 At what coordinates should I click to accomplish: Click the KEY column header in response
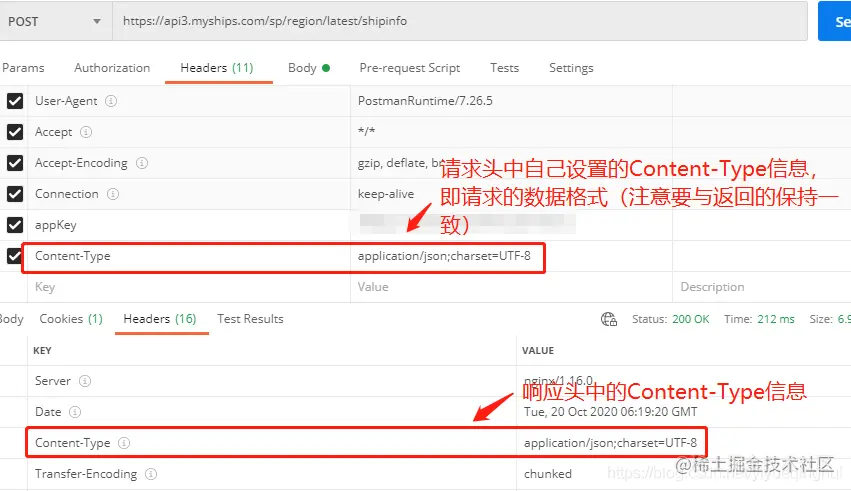tap(42, 350)
